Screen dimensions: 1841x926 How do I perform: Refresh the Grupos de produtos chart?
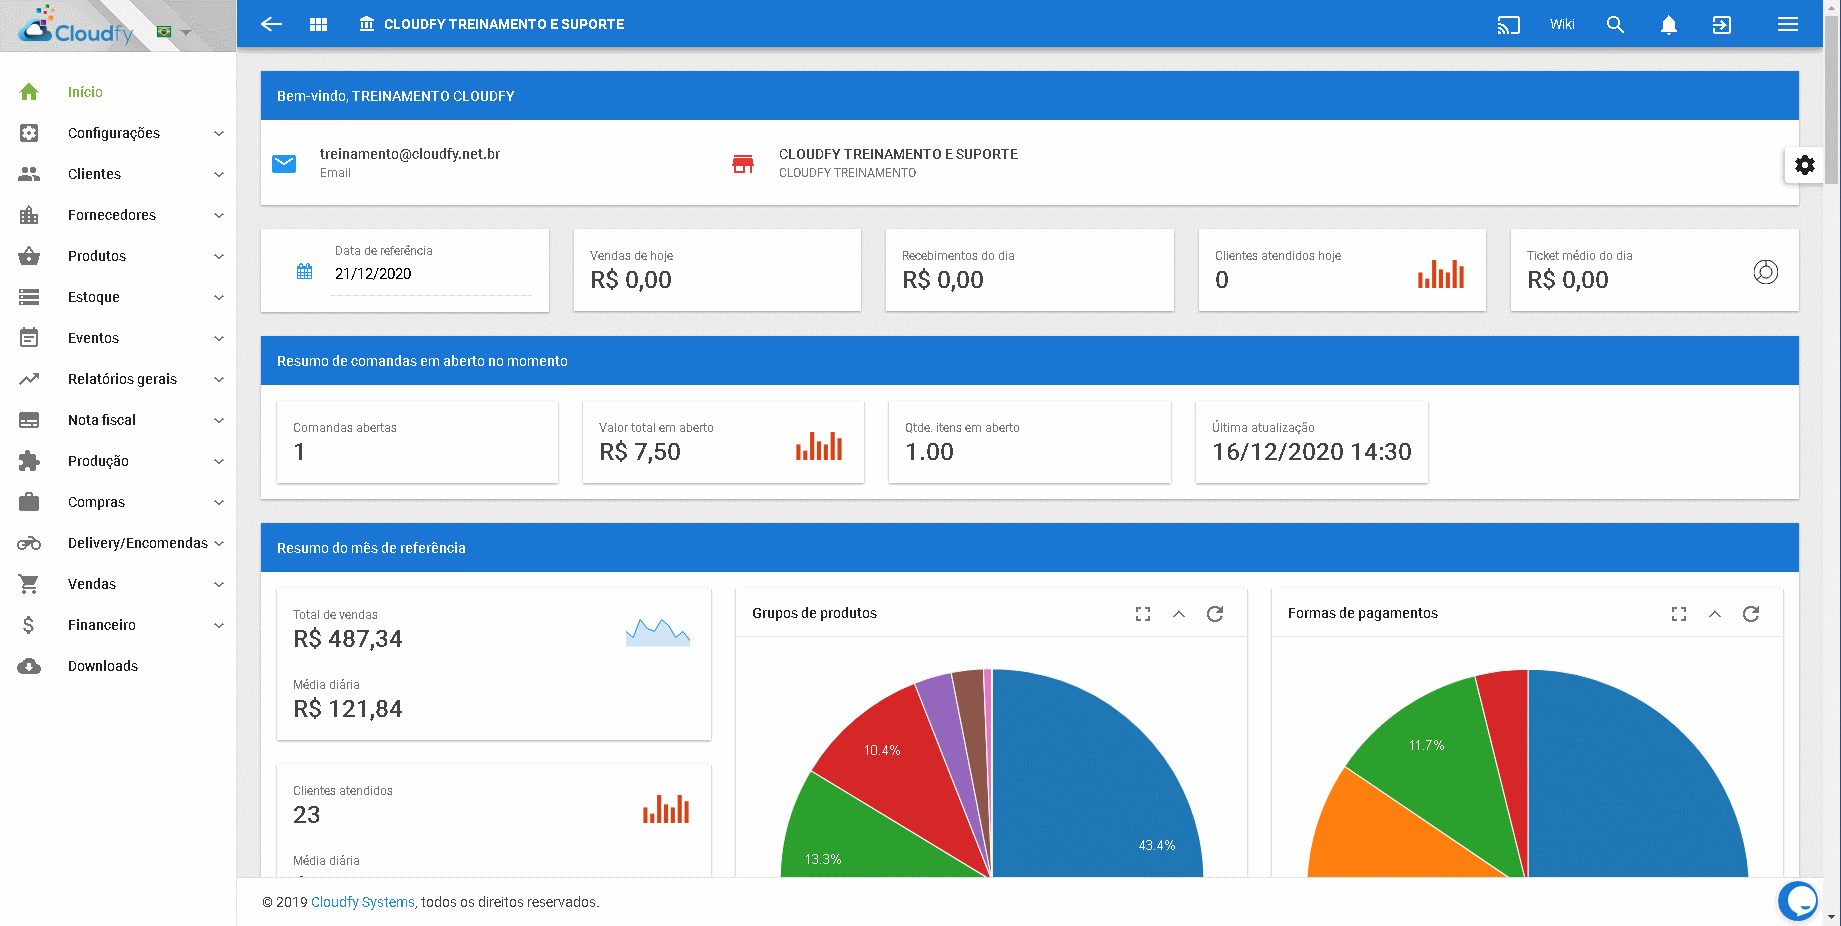[1215, 614]
